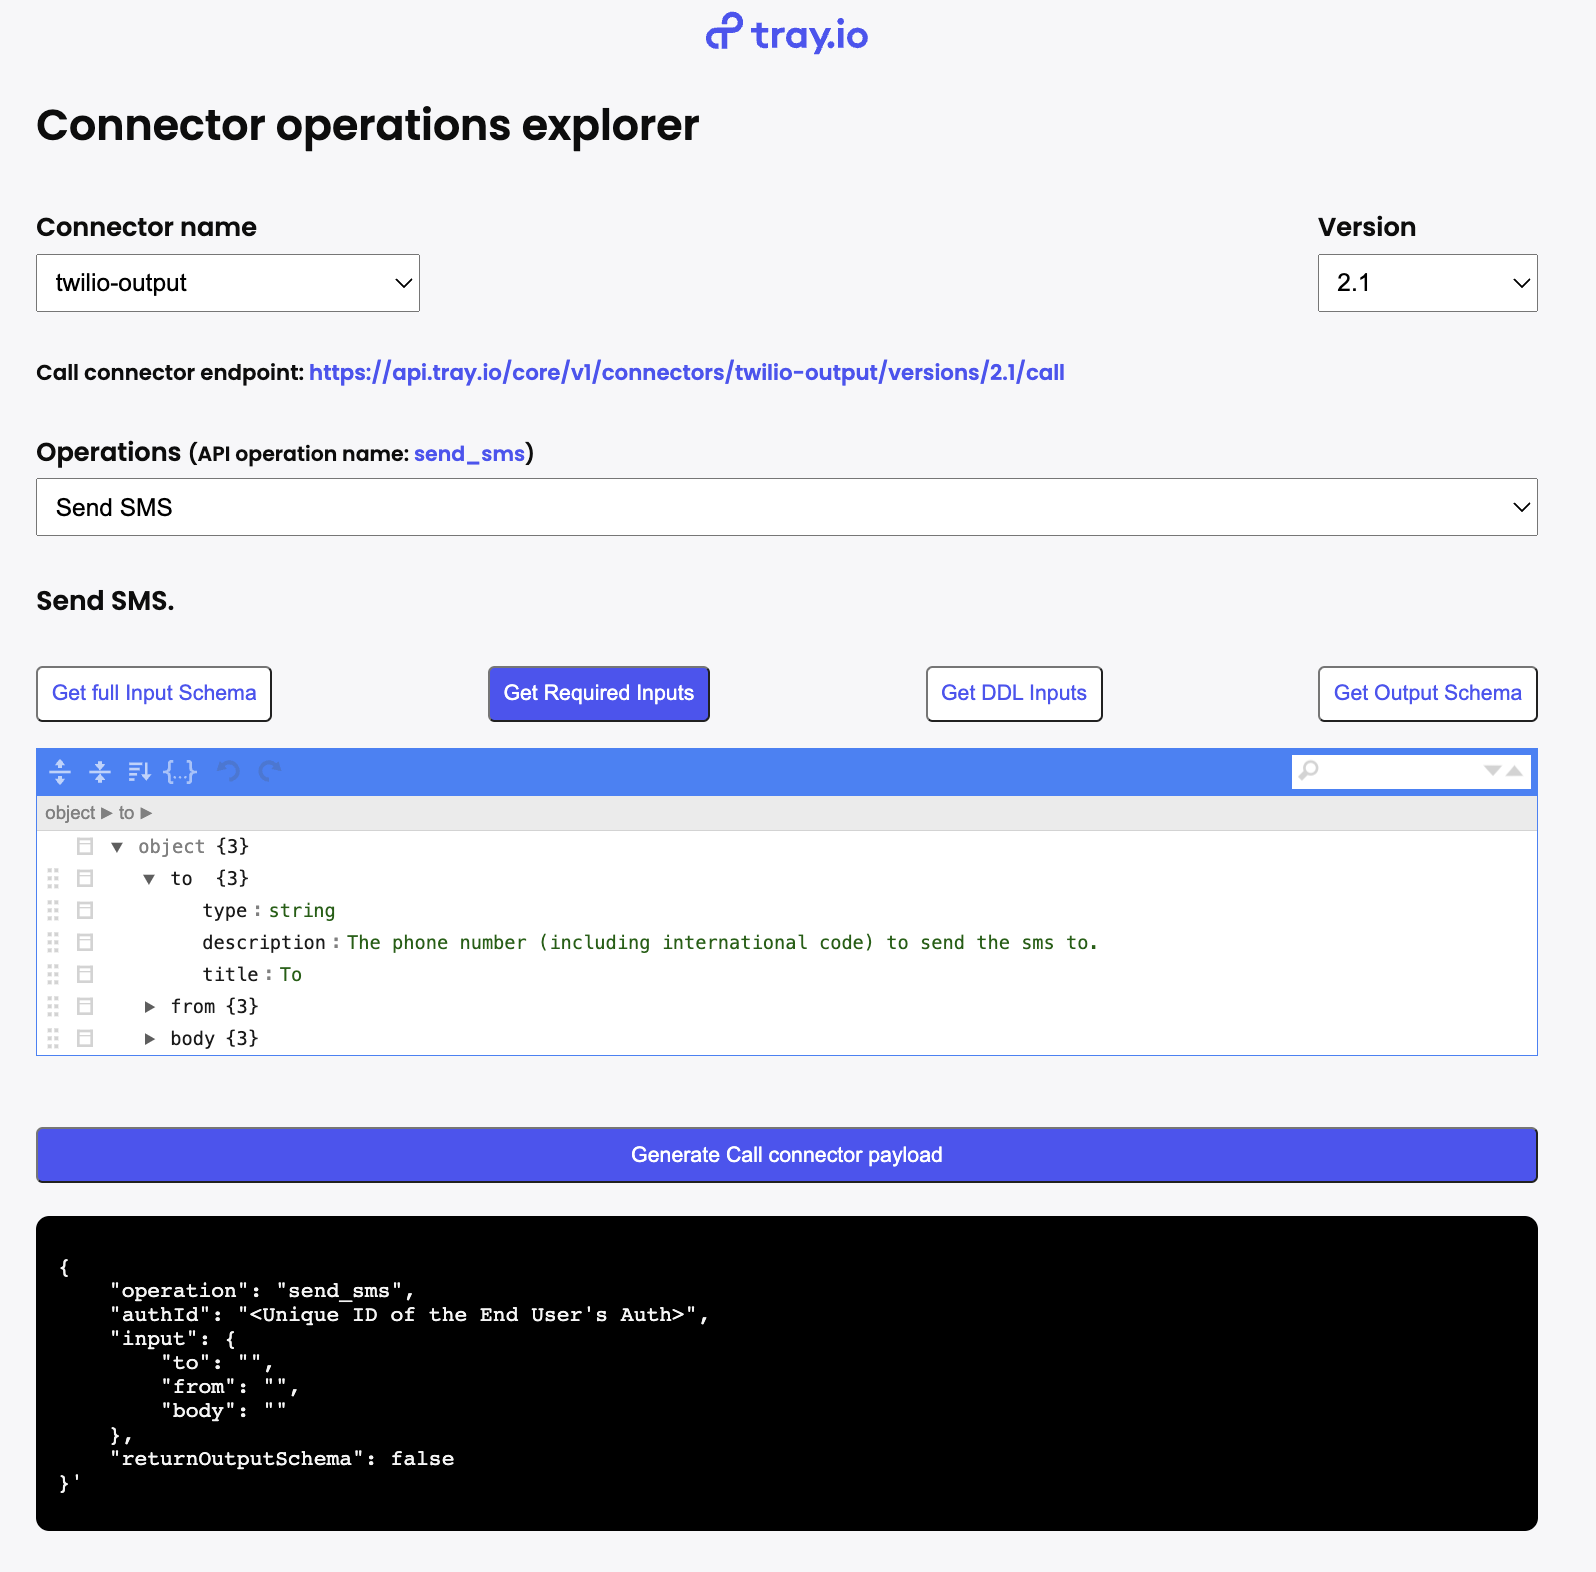Open the action menu for the 'description' row
The width and height of the screenshot is (1596, 1572).
click(85, 942)
